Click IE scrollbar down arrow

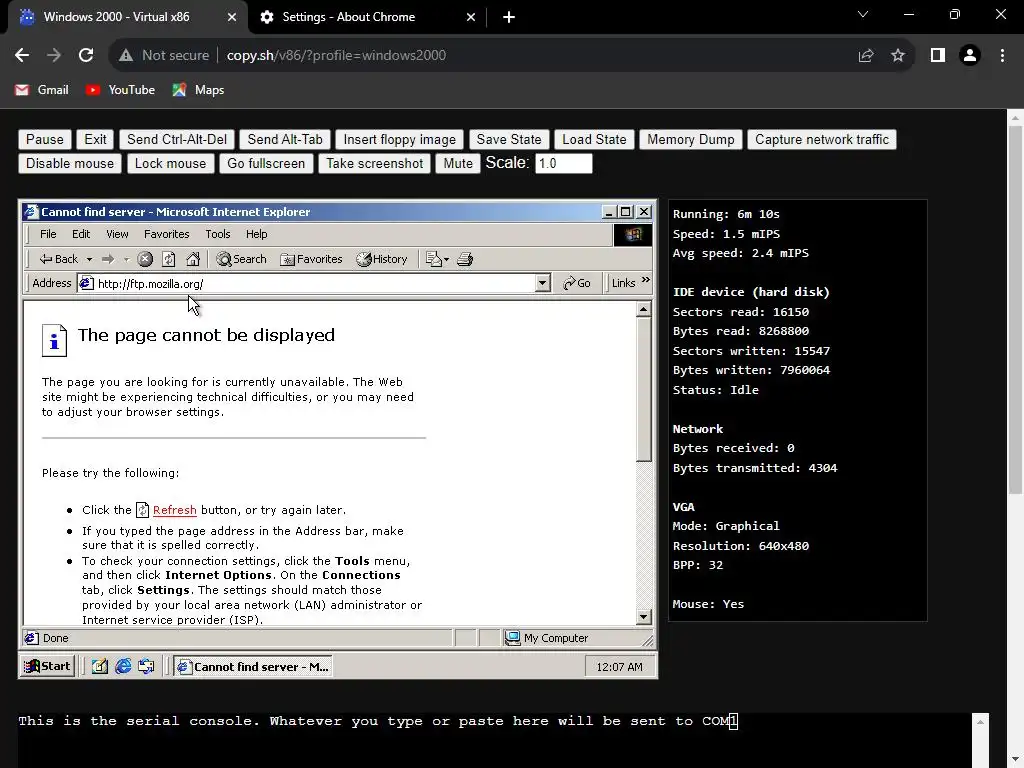[x=643, y=616]
